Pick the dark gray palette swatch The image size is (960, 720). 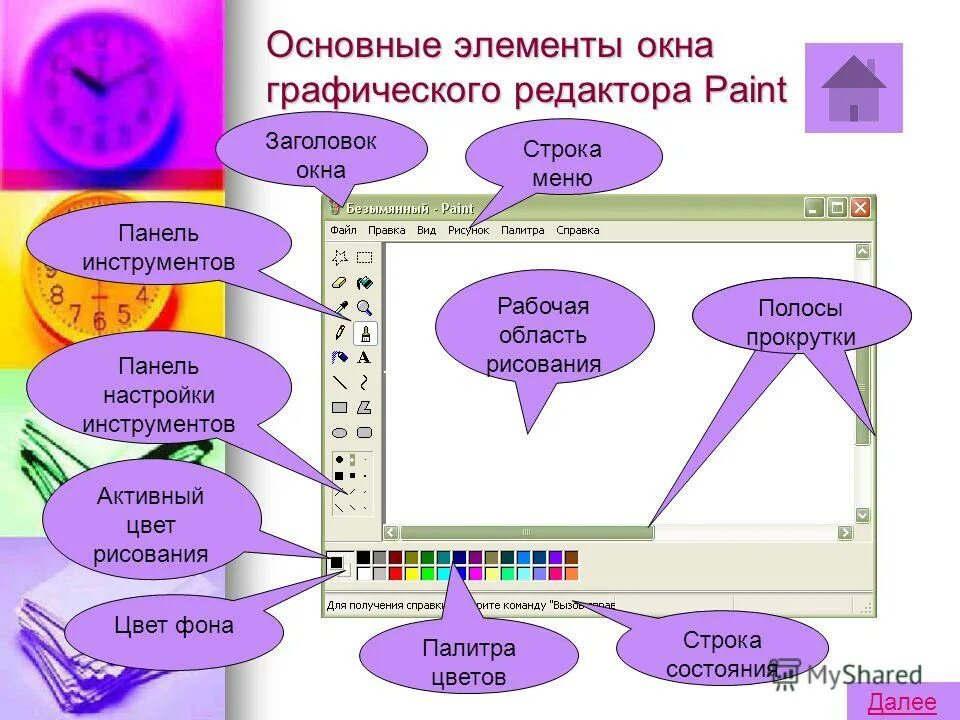(x=380, y=557)
